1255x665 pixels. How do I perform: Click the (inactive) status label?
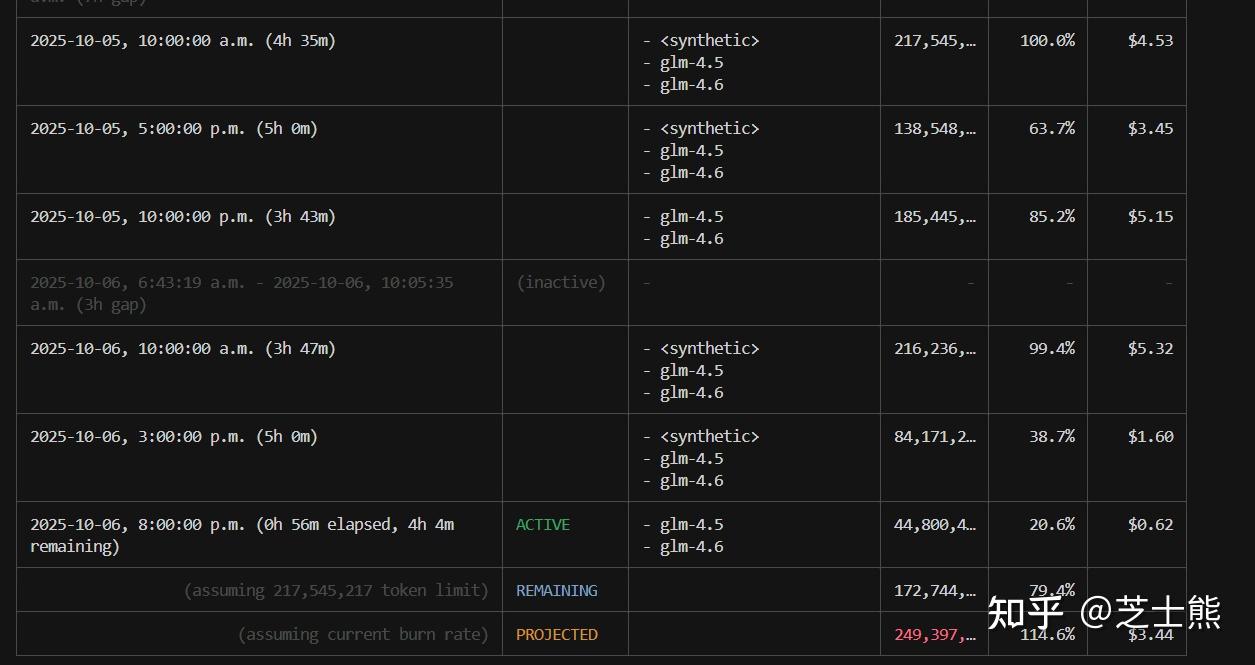pyautogui.click(x=560, y=283)
